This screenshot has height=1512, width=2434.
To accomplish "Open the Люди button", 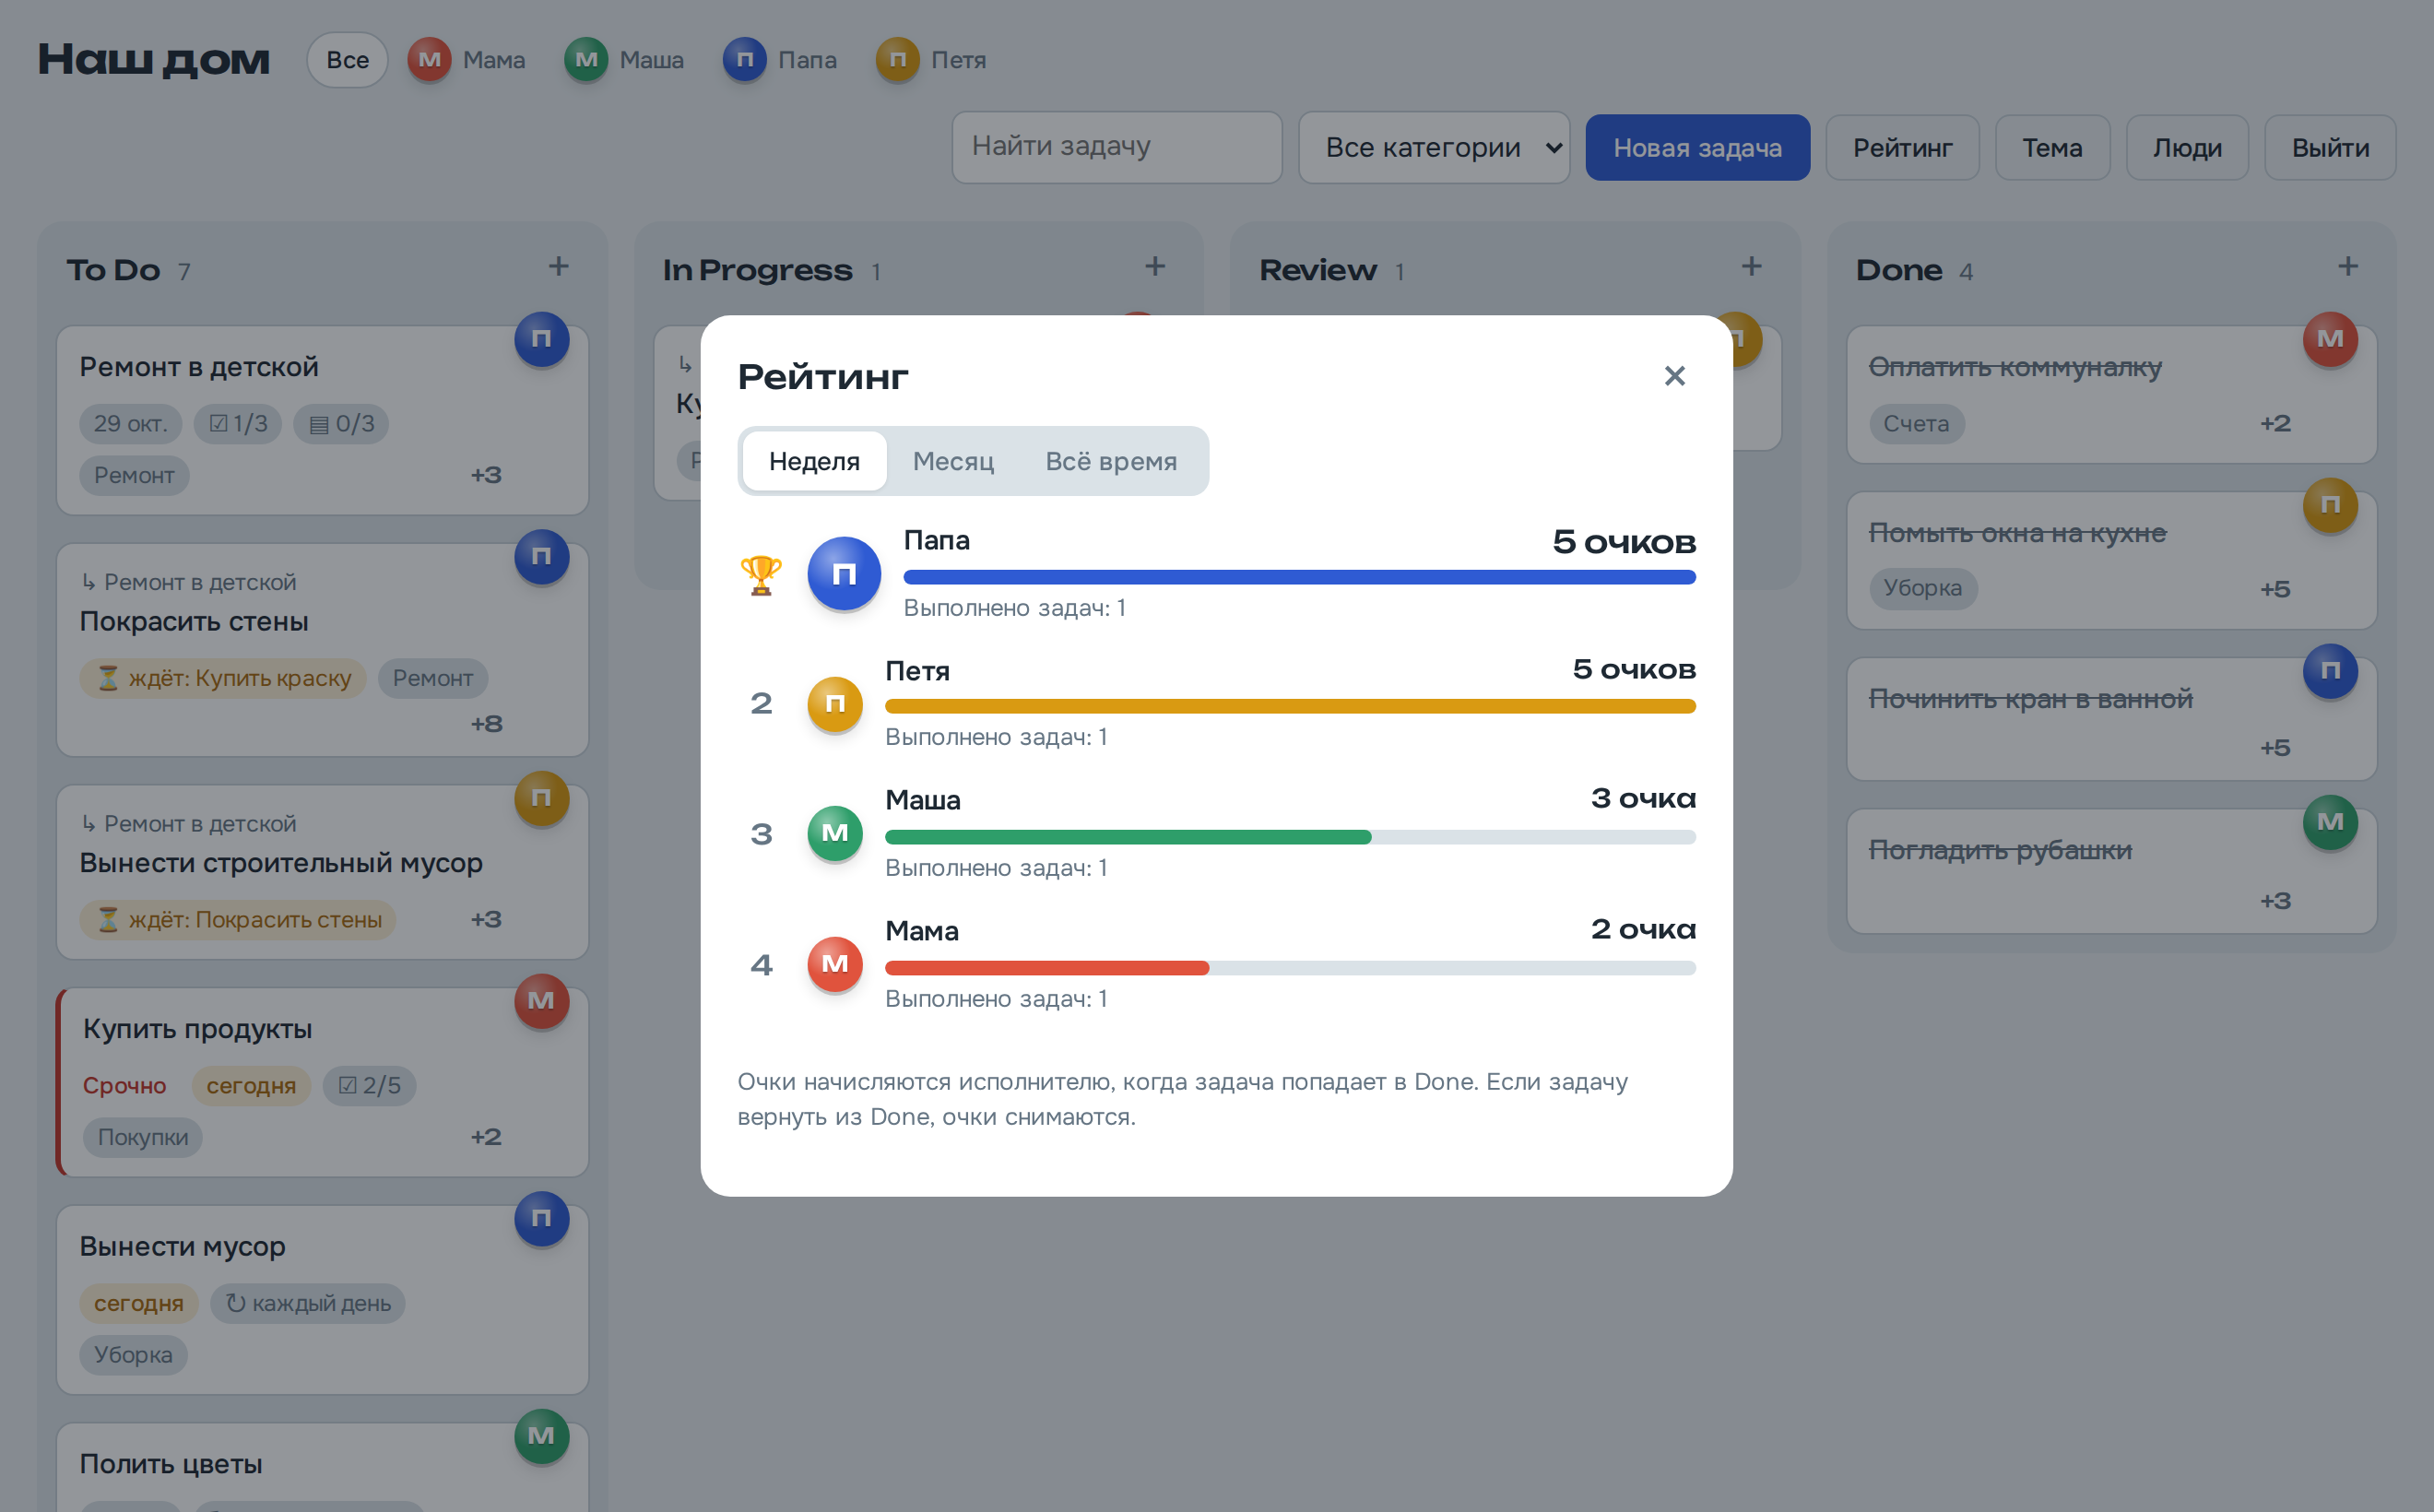I will coord(2187,148).
